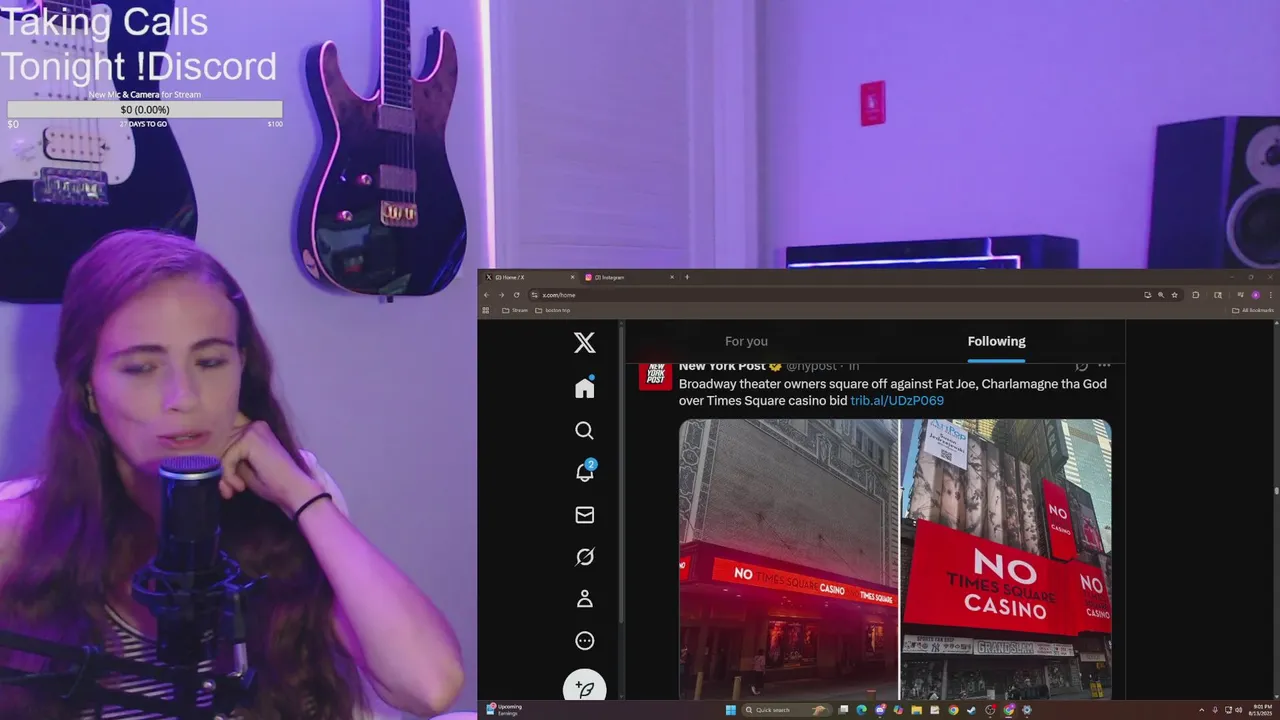Open the Chrome profile avatar

click(x=1256, y=295)
